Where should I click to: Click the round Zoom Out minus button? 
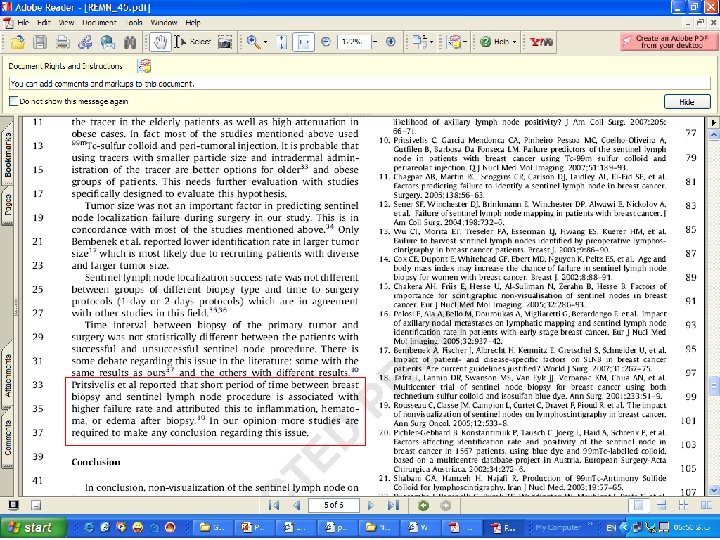(x=326, y=42)
